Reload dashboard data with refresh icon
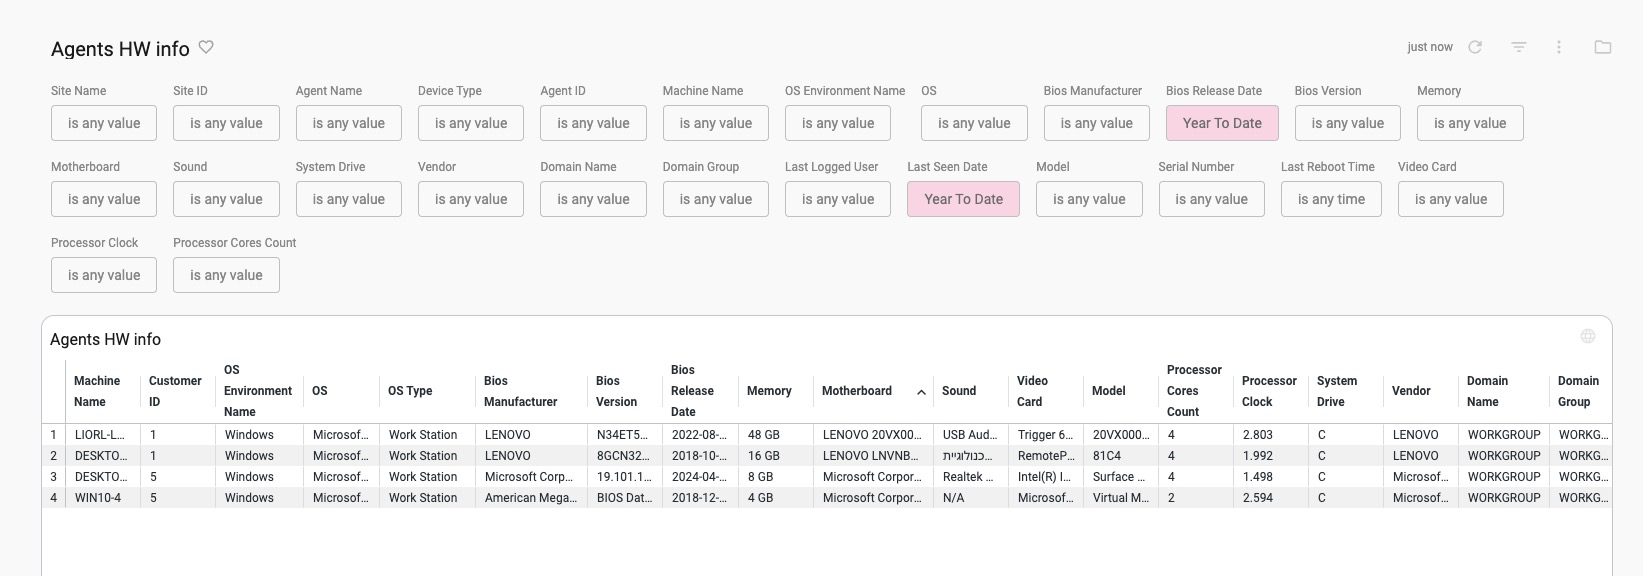Screen dimensions: 1643x576 pos(1475,47)
